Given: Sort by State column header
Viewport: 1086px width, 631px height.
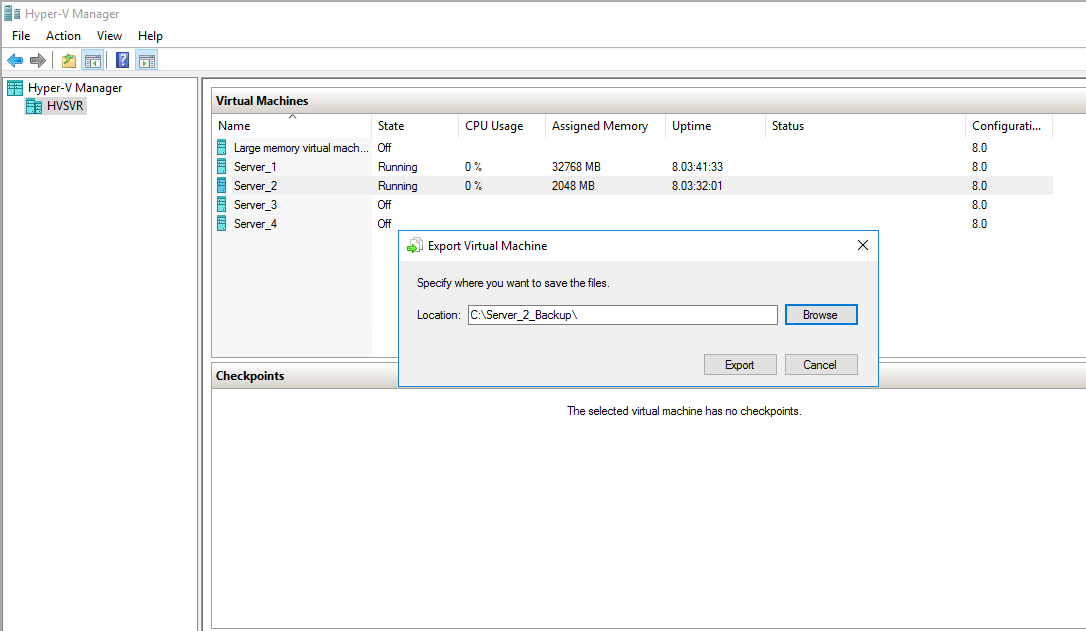Looking at the screenshot, I should 416,126.
